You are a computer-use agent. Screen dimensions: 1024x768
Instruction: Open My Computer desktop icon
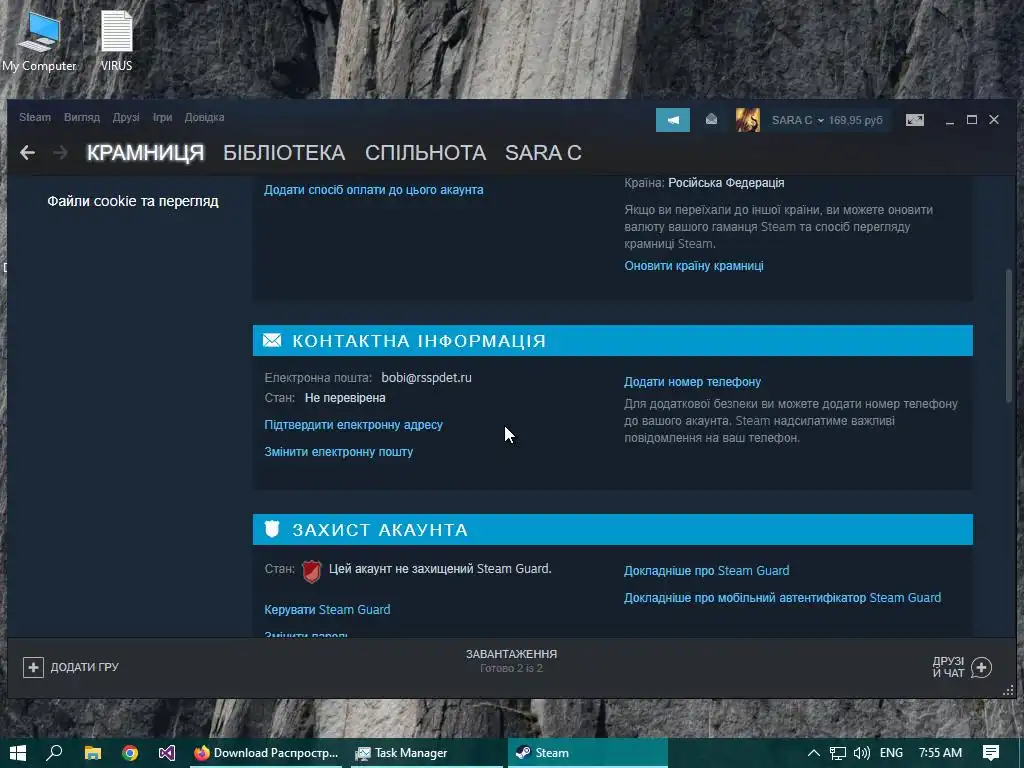(x=39, y=41)
